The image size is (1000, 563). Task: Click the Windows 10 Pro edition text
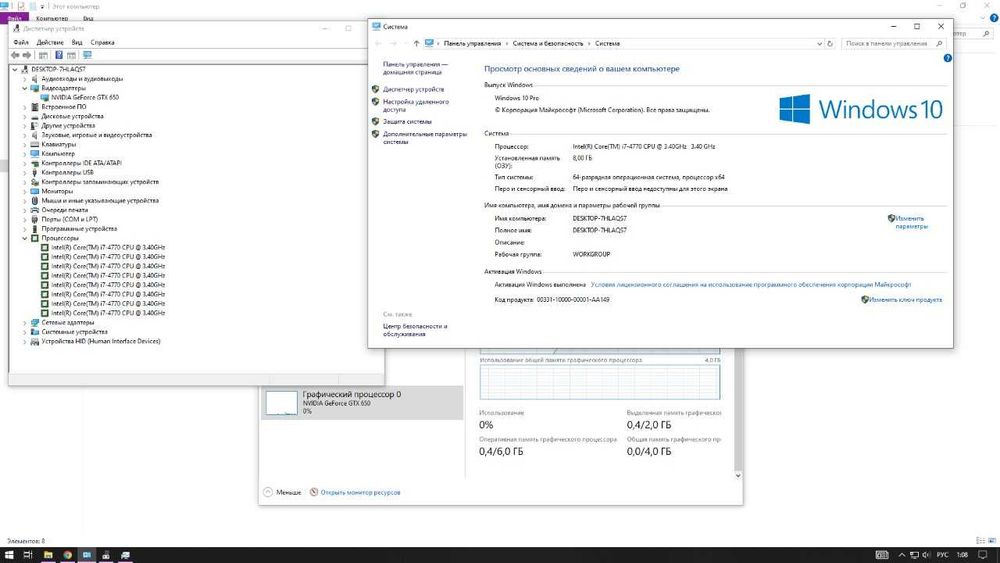click(x=517, y=98)
